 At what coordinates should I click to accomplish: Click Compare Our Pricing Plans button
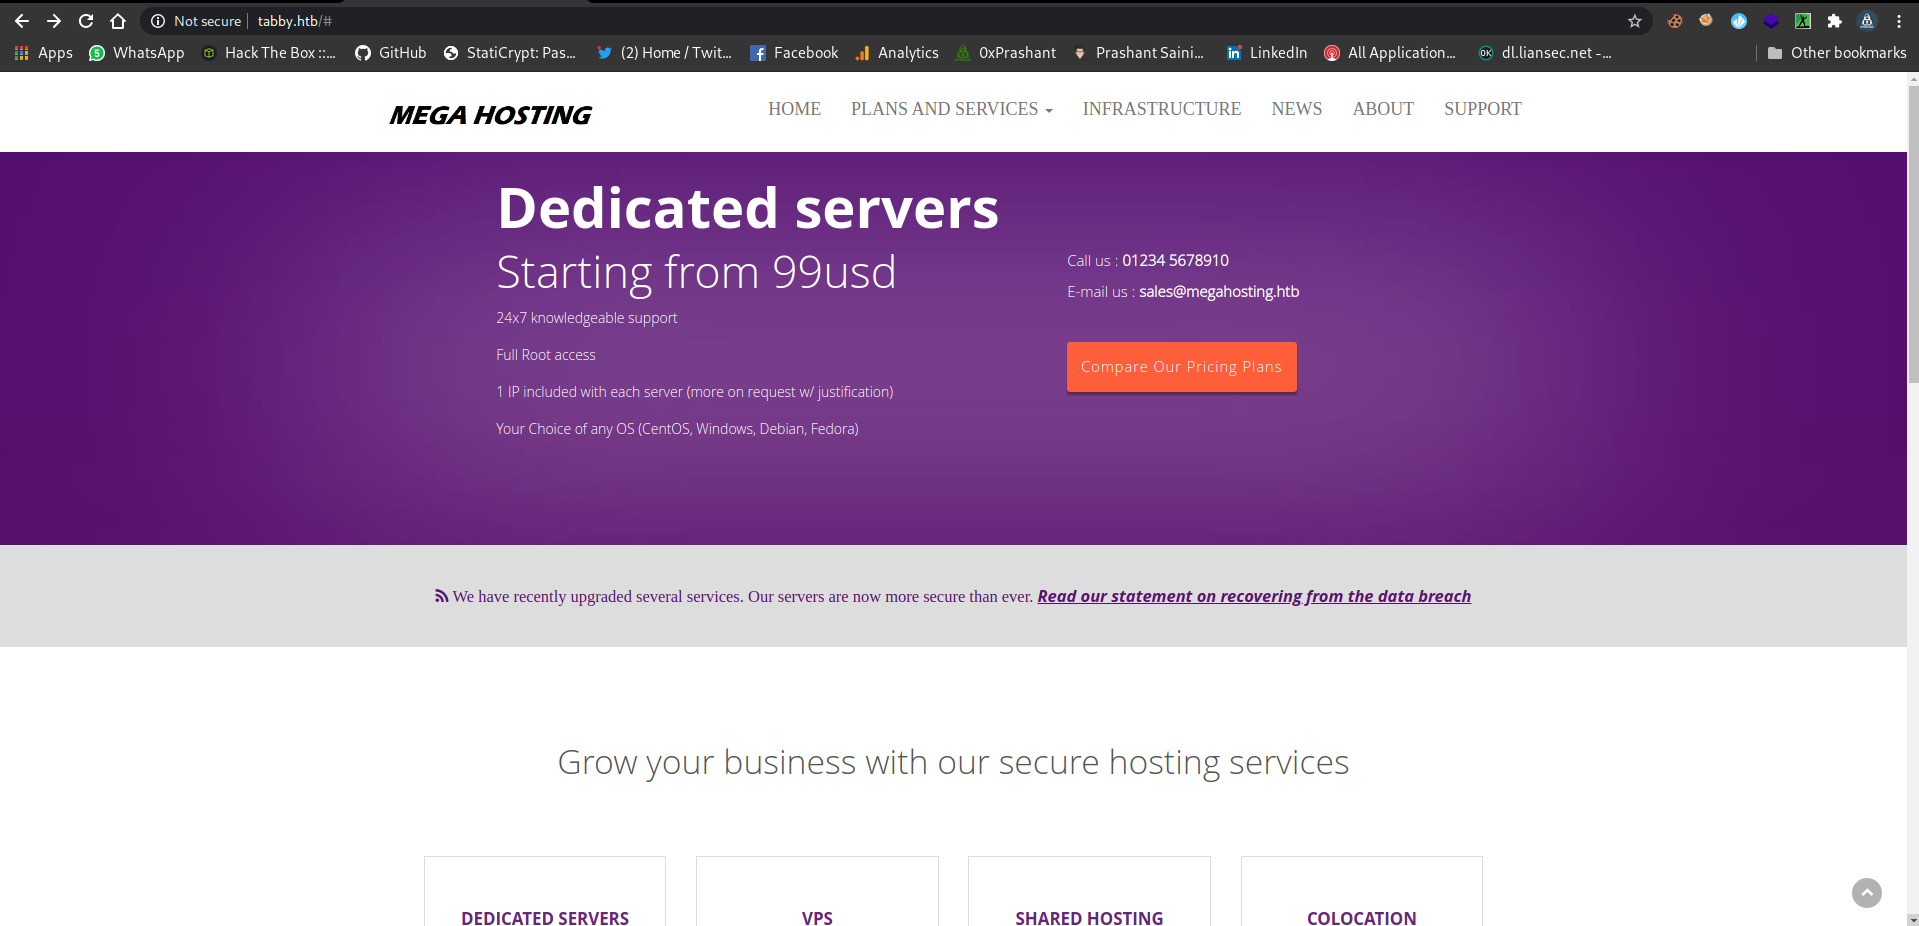[x=1181, y=367]
